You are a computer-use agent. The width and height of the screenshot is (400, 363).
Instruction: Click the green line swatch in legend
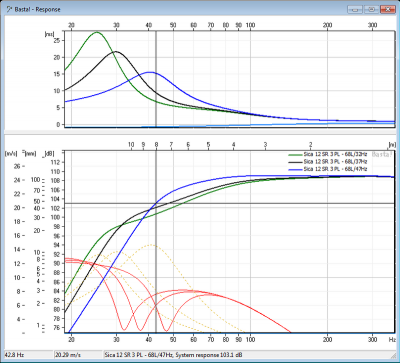tap(295, 155)
